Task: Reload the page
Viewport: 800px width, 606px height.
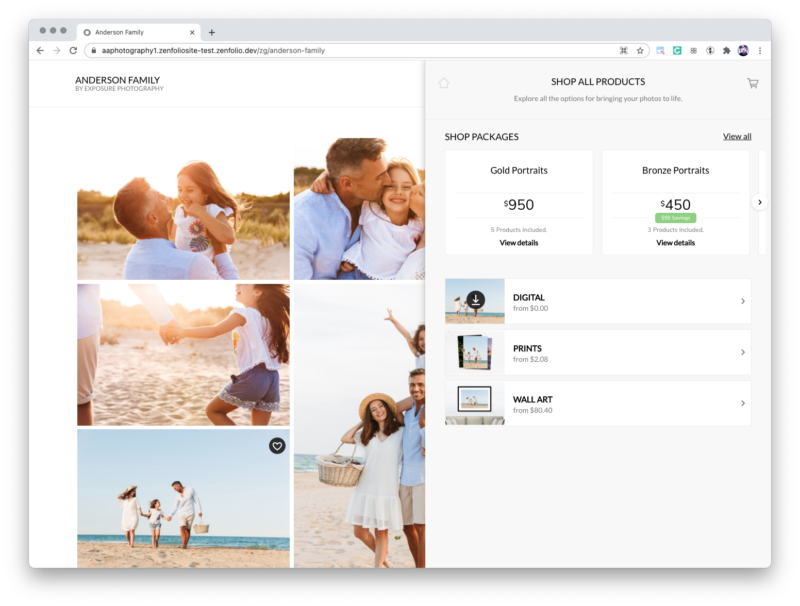Action: click(x=73, y=50)
